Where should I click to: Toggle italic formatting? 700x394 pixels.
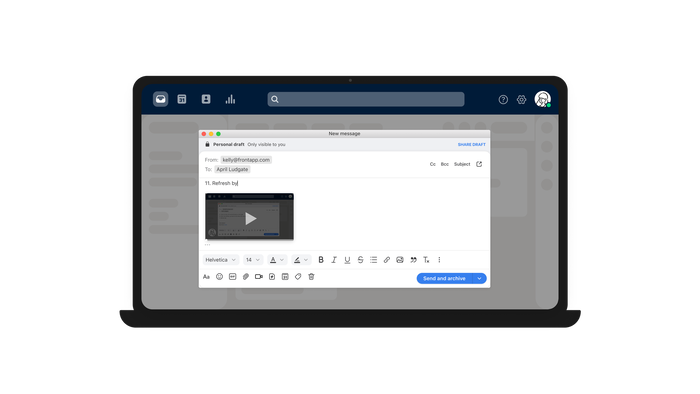pyautogui.click(x=333, y=260)
